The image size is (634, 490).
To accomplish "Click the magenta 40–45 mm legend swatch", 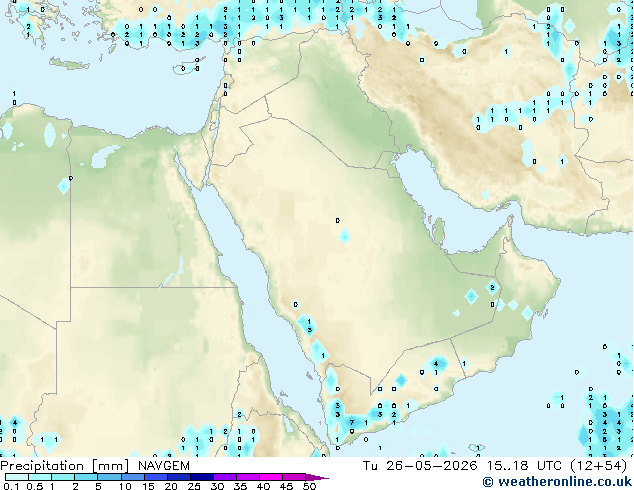I will (x=271, y=477).
